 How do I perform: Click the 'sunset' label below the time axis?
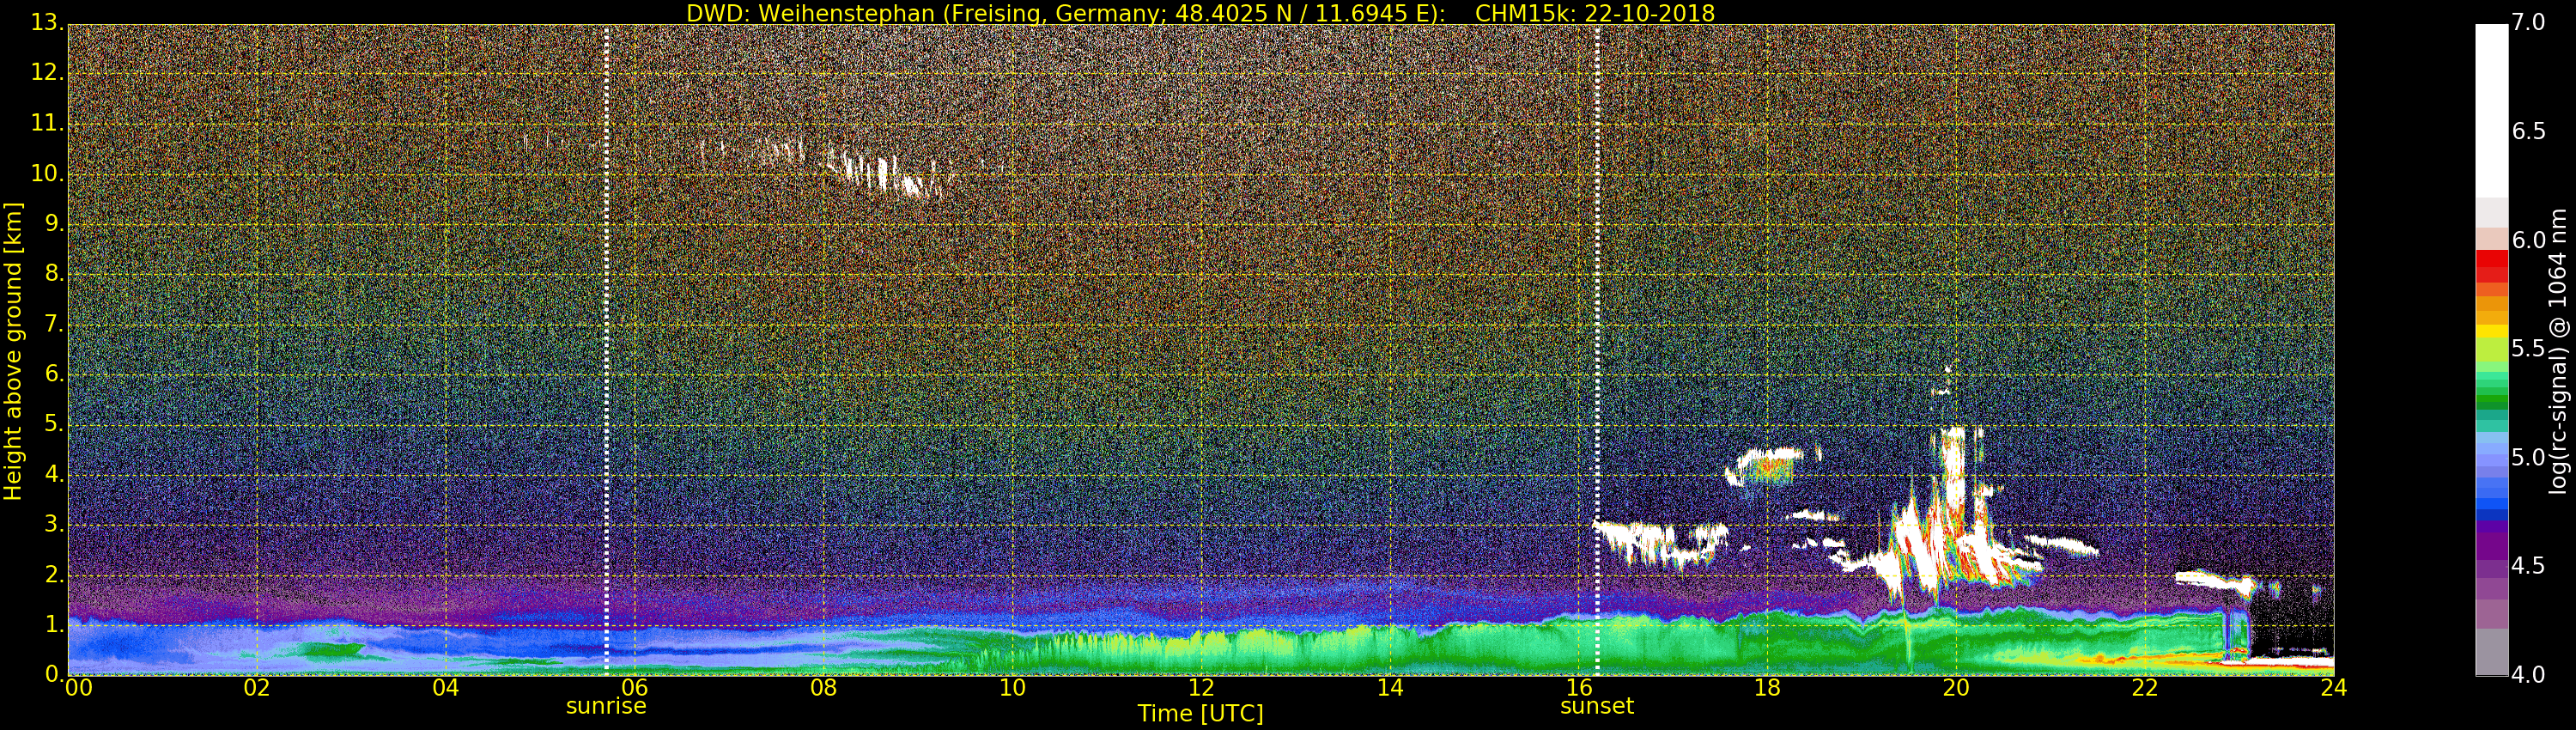pos(1596,706)
